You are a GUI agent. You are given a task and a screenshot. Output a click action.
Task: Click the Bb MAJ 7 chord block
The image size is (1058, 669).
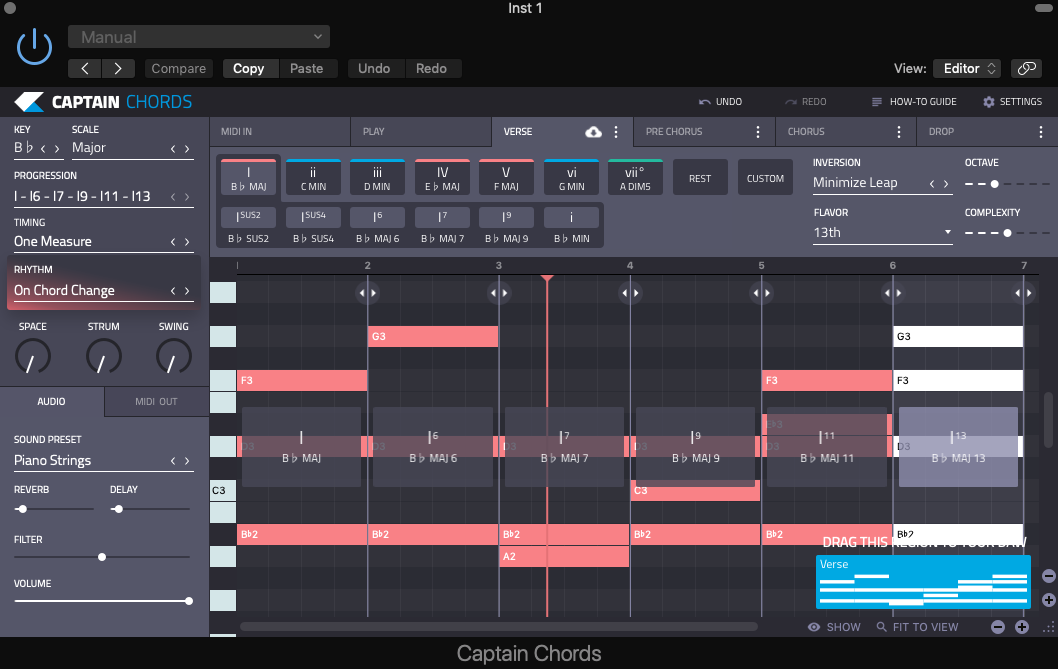[x=564, y=447]
